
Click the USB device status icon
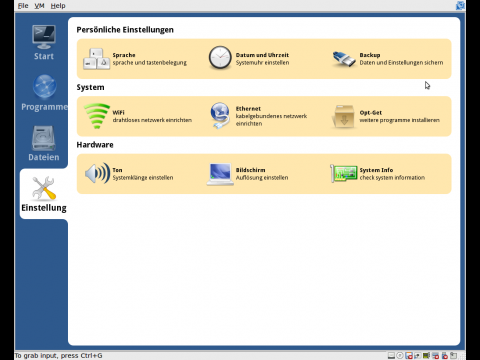click(444, 355)
